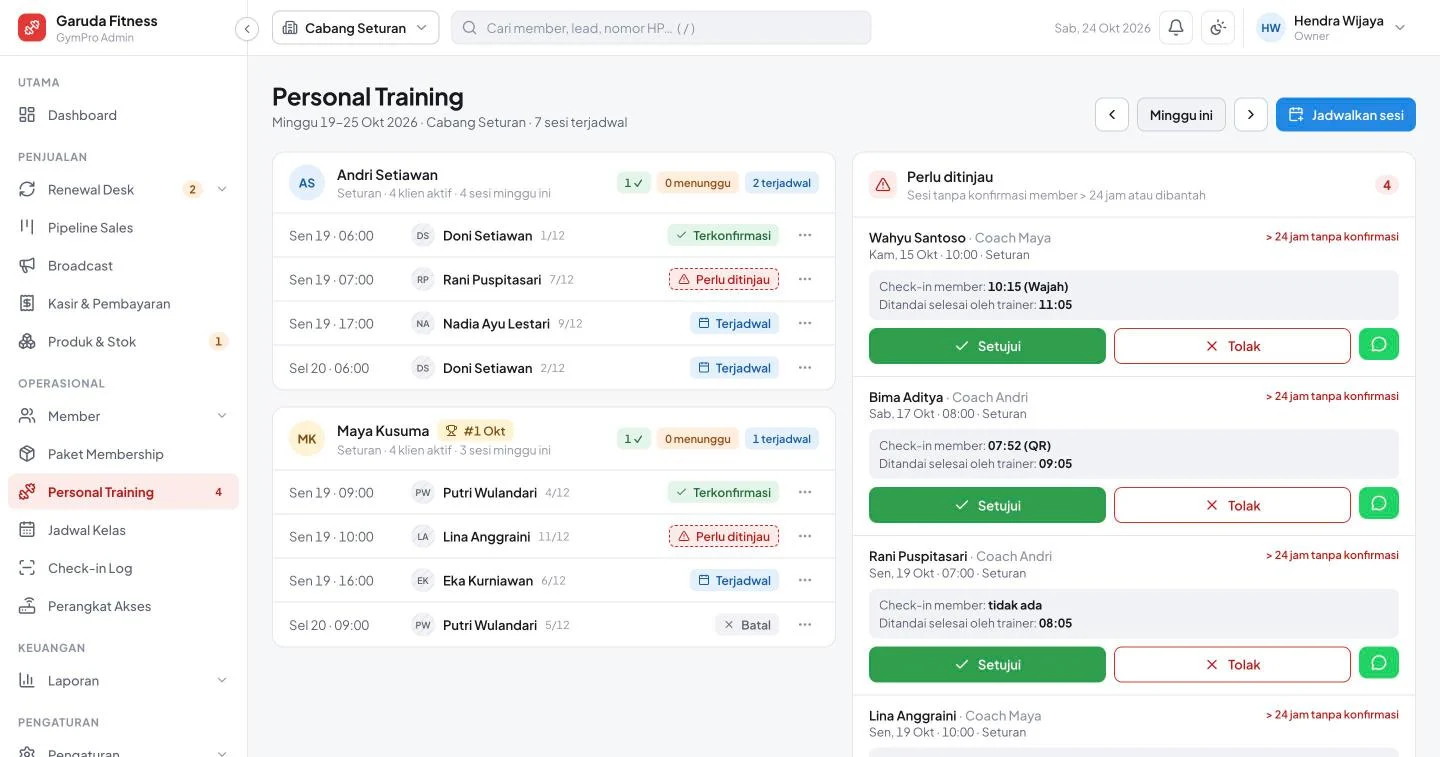
Task: Go to next week arrow
Action: [1251, 115]
